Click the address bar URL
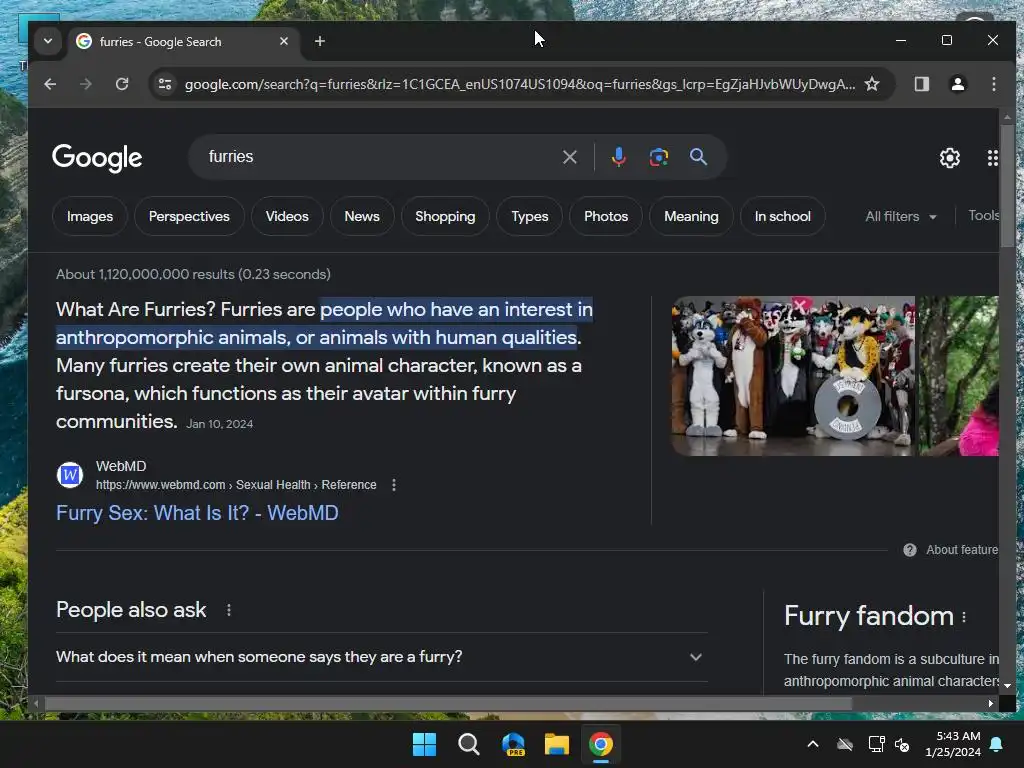Image resolution: width=1024 pixels, height=768 pixels. click(x=519, y=84)
